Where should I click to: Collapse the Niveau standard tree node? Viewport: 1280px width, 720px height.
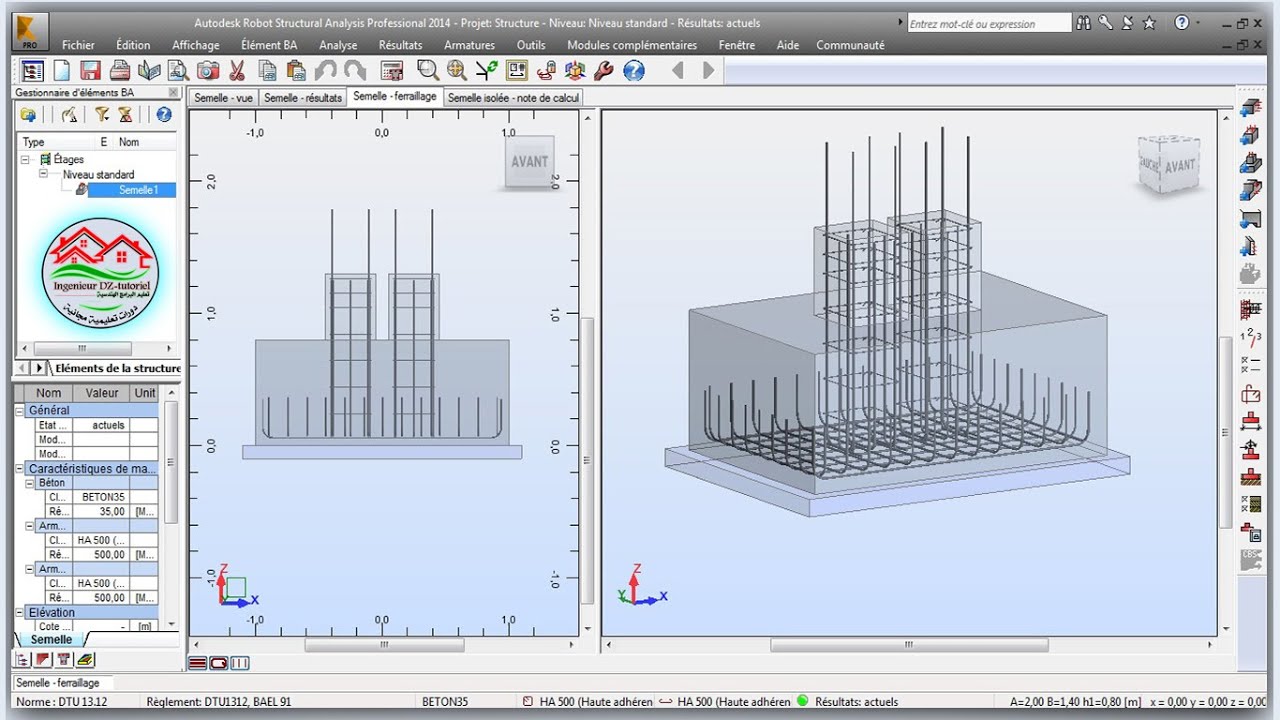coord(44,174)
